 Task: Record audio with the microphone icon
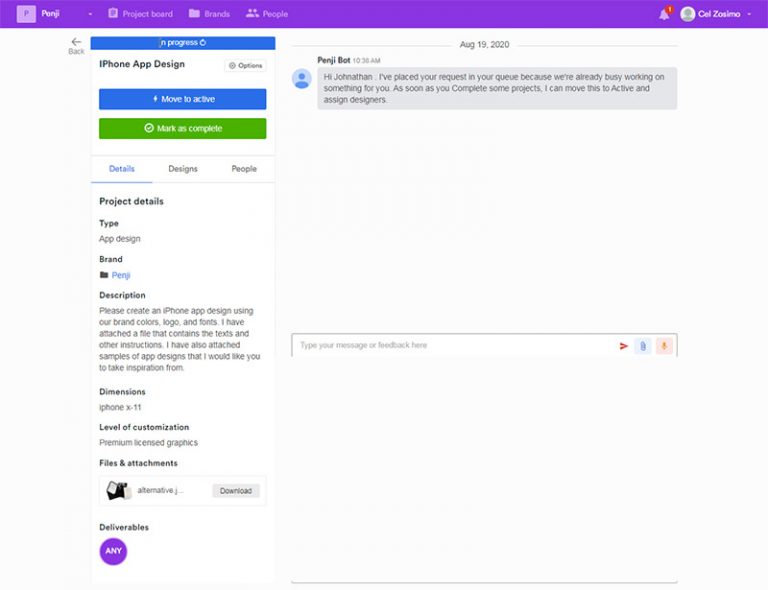tap(664, 346)
